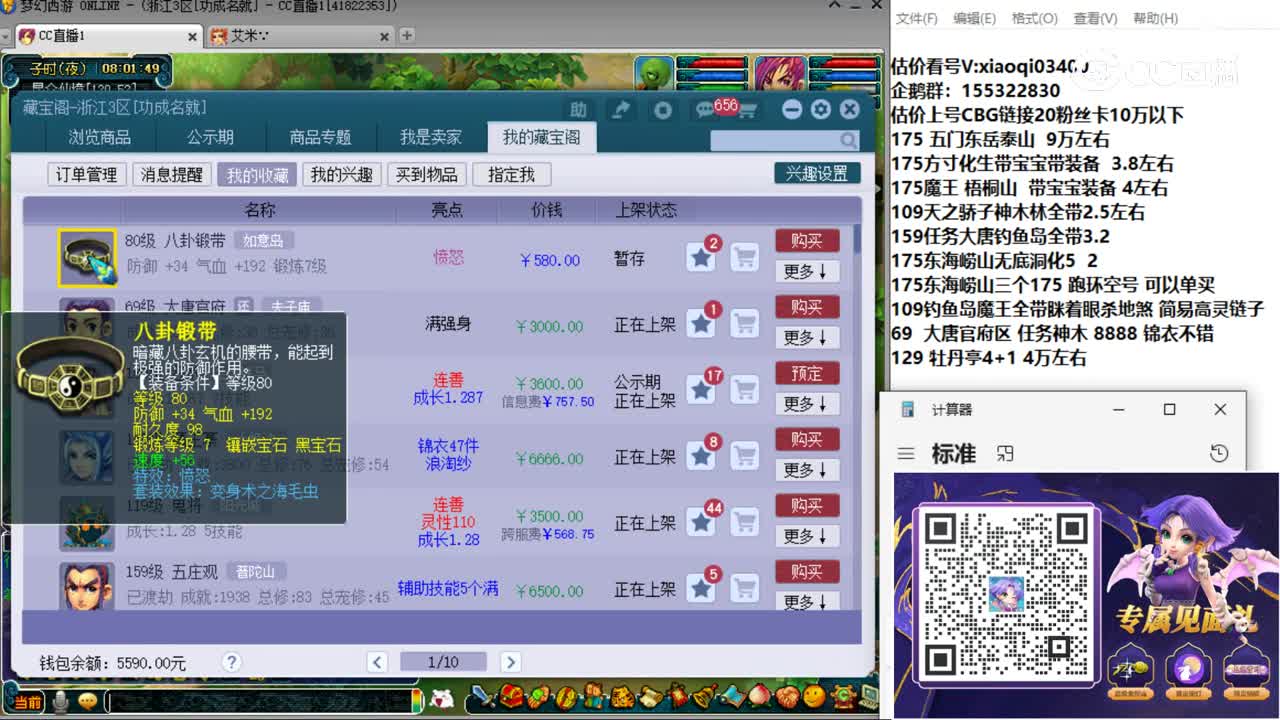Expand 更多 menu for ¥3500.00 row
Screen dimensions: 1280x720
pyautogui.click(x=807, y=535)
